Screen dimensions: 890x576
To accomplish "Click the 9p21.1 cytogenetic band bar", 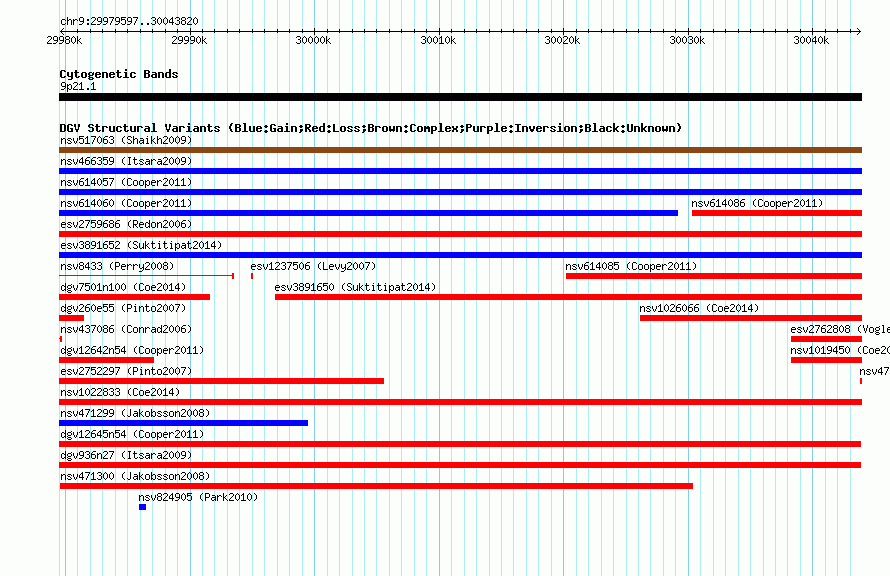I will point(460,97).
